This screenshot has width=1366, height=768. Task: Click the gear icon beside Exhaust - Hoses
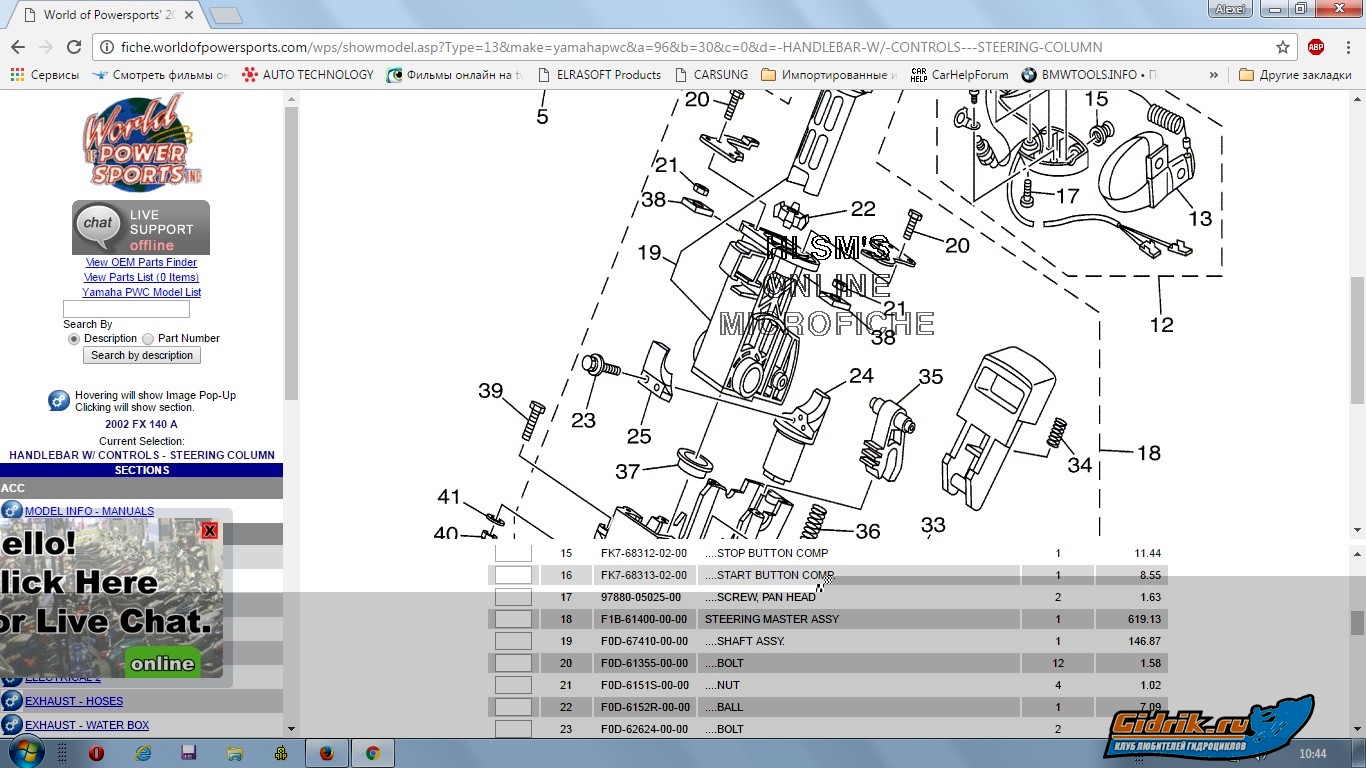(12, 701)
